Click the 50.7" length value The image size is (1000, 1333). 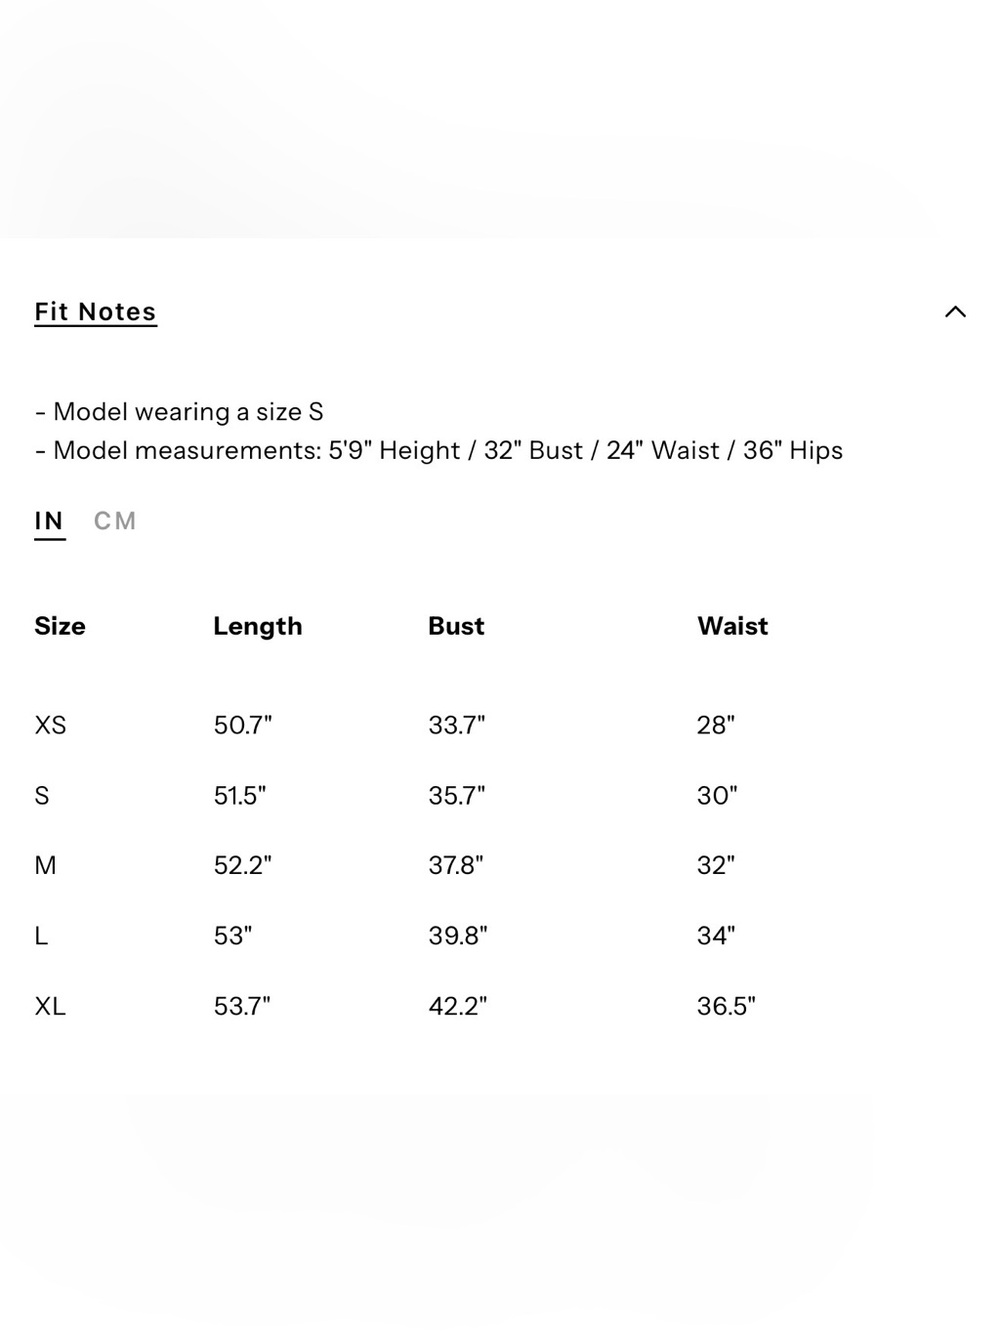click(242, 725)
